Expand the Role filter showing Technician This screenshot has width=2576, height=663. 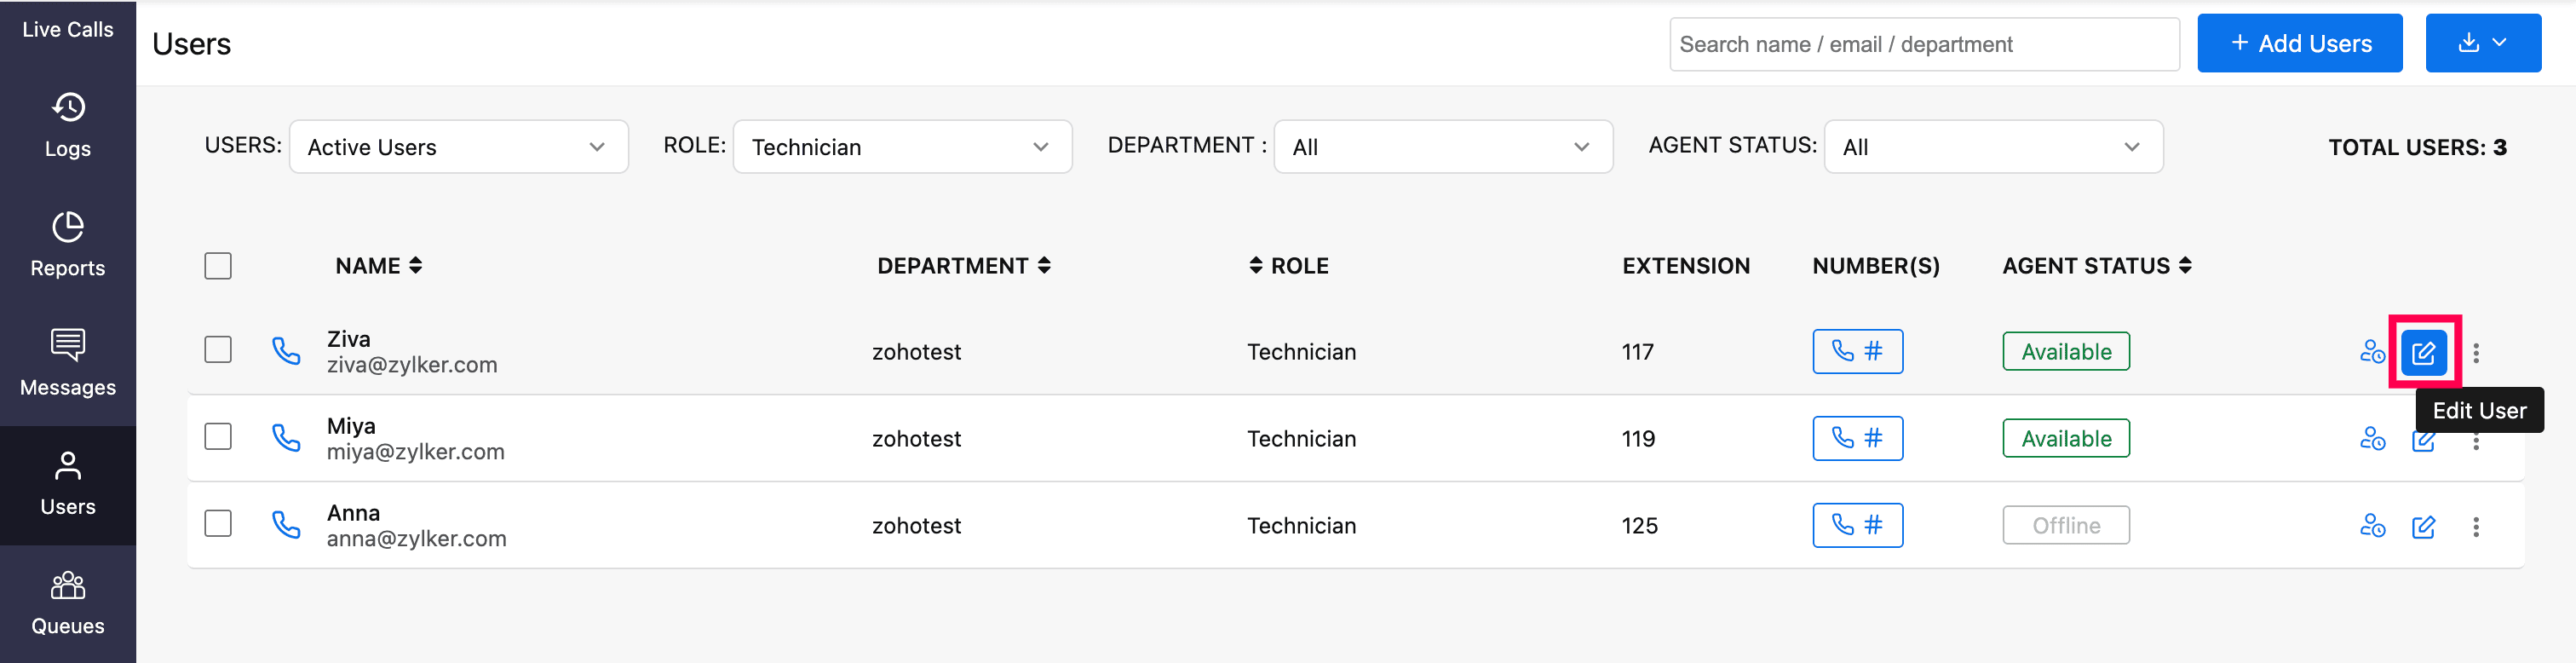(x=901, y=147)
